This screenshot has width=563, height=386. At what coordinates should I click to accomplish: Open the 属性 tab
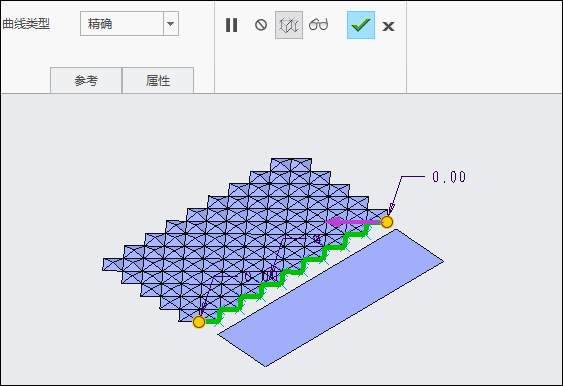point(158,80)
